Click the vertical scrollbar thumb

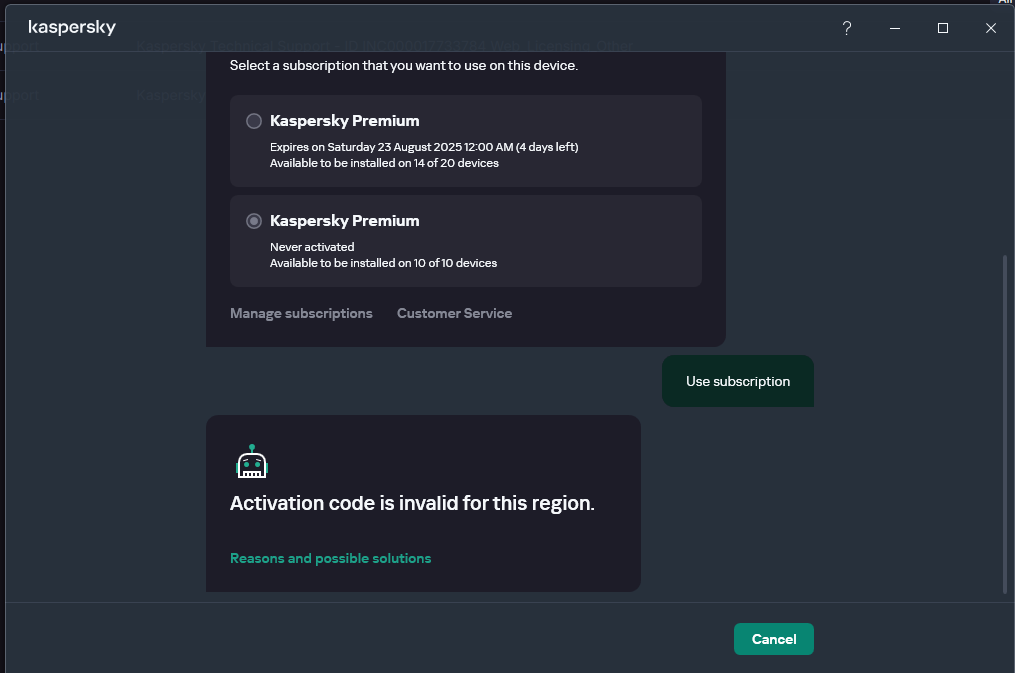[1005, 424]
